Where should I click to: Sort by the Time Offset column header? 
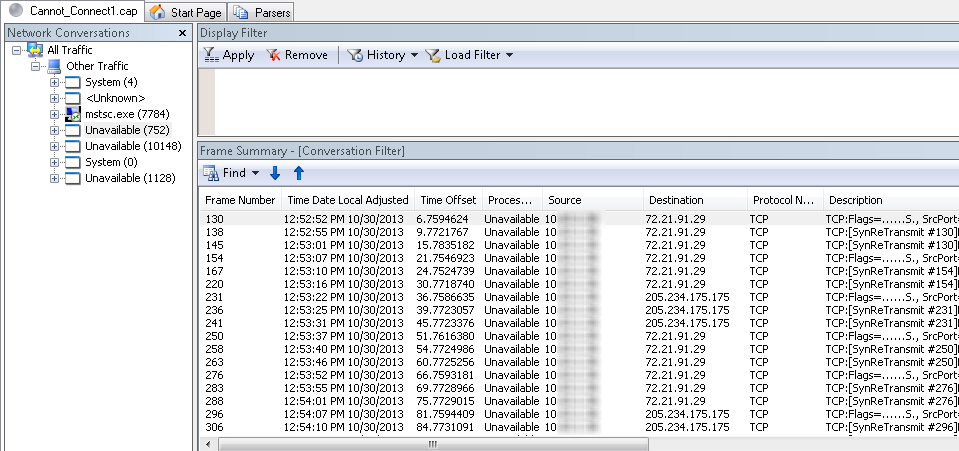[x=448, y=200]
